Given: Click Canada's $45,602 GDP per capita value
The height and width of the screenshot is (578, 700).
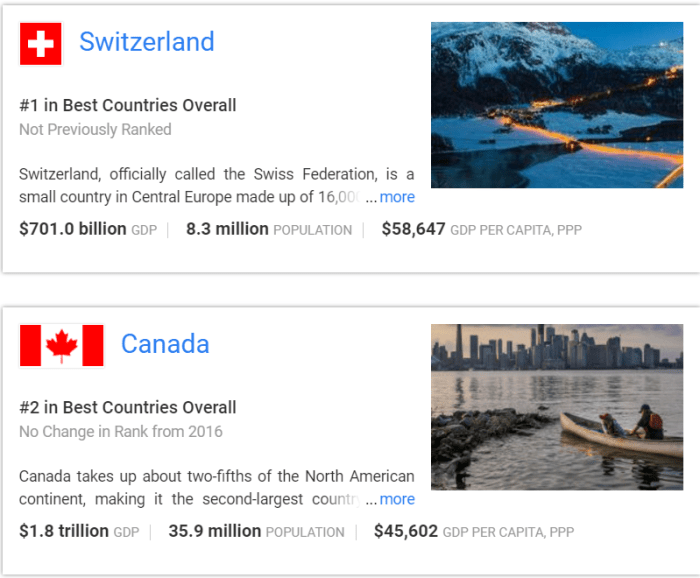Looking at the screenshot, I should (x=406, y=531).
